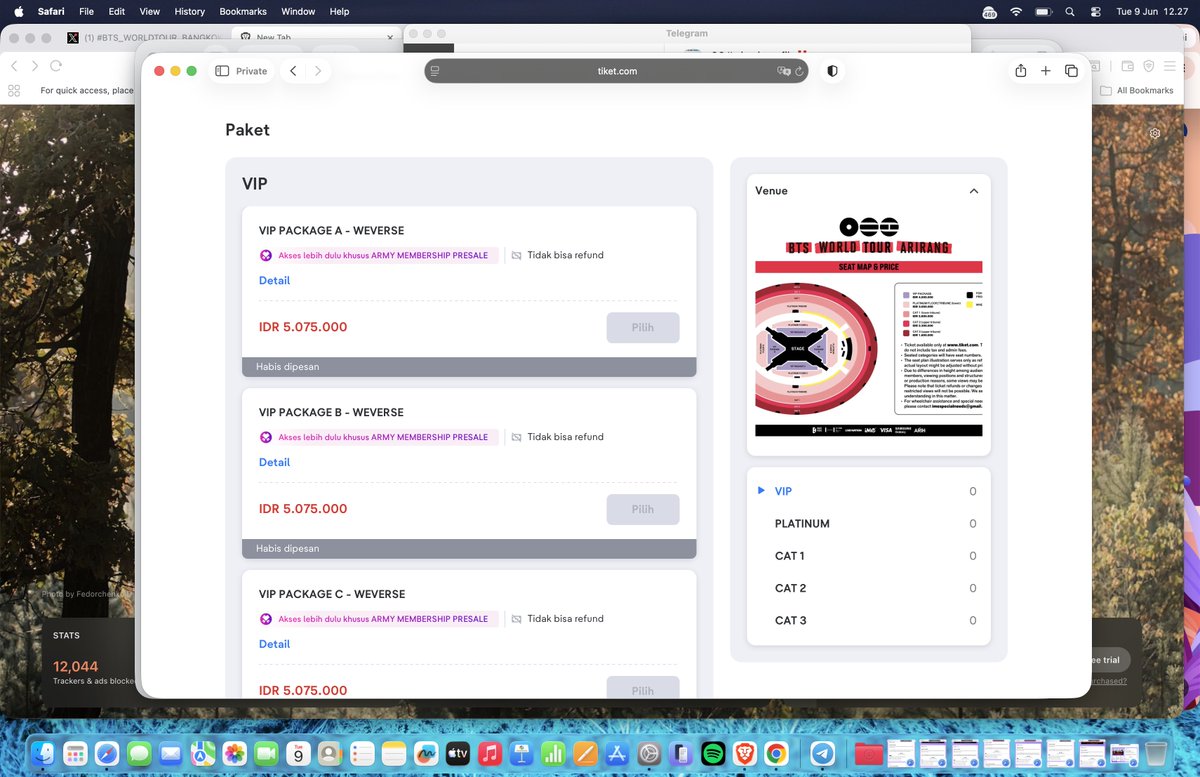Open Spotify from the Dock
This screenshot has width=1200, height=777.
[x=713, y=753]
